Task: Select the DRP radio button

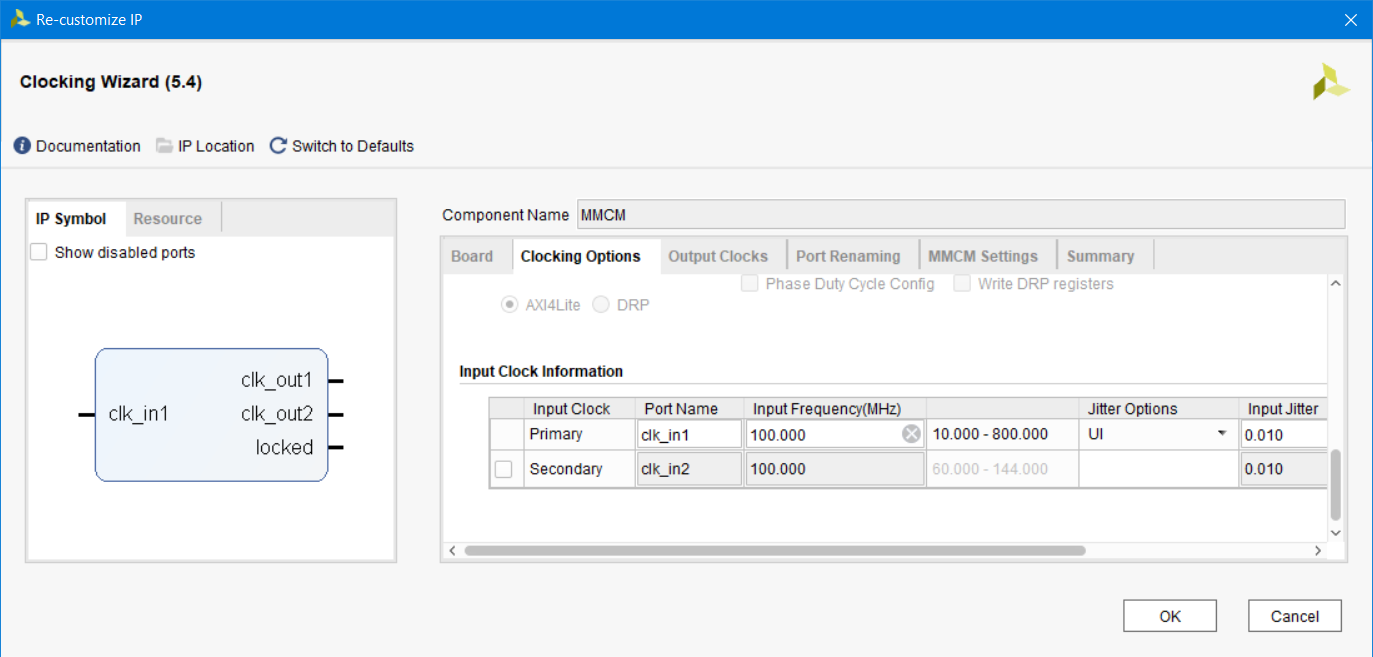Action: [x=601, y=305]
